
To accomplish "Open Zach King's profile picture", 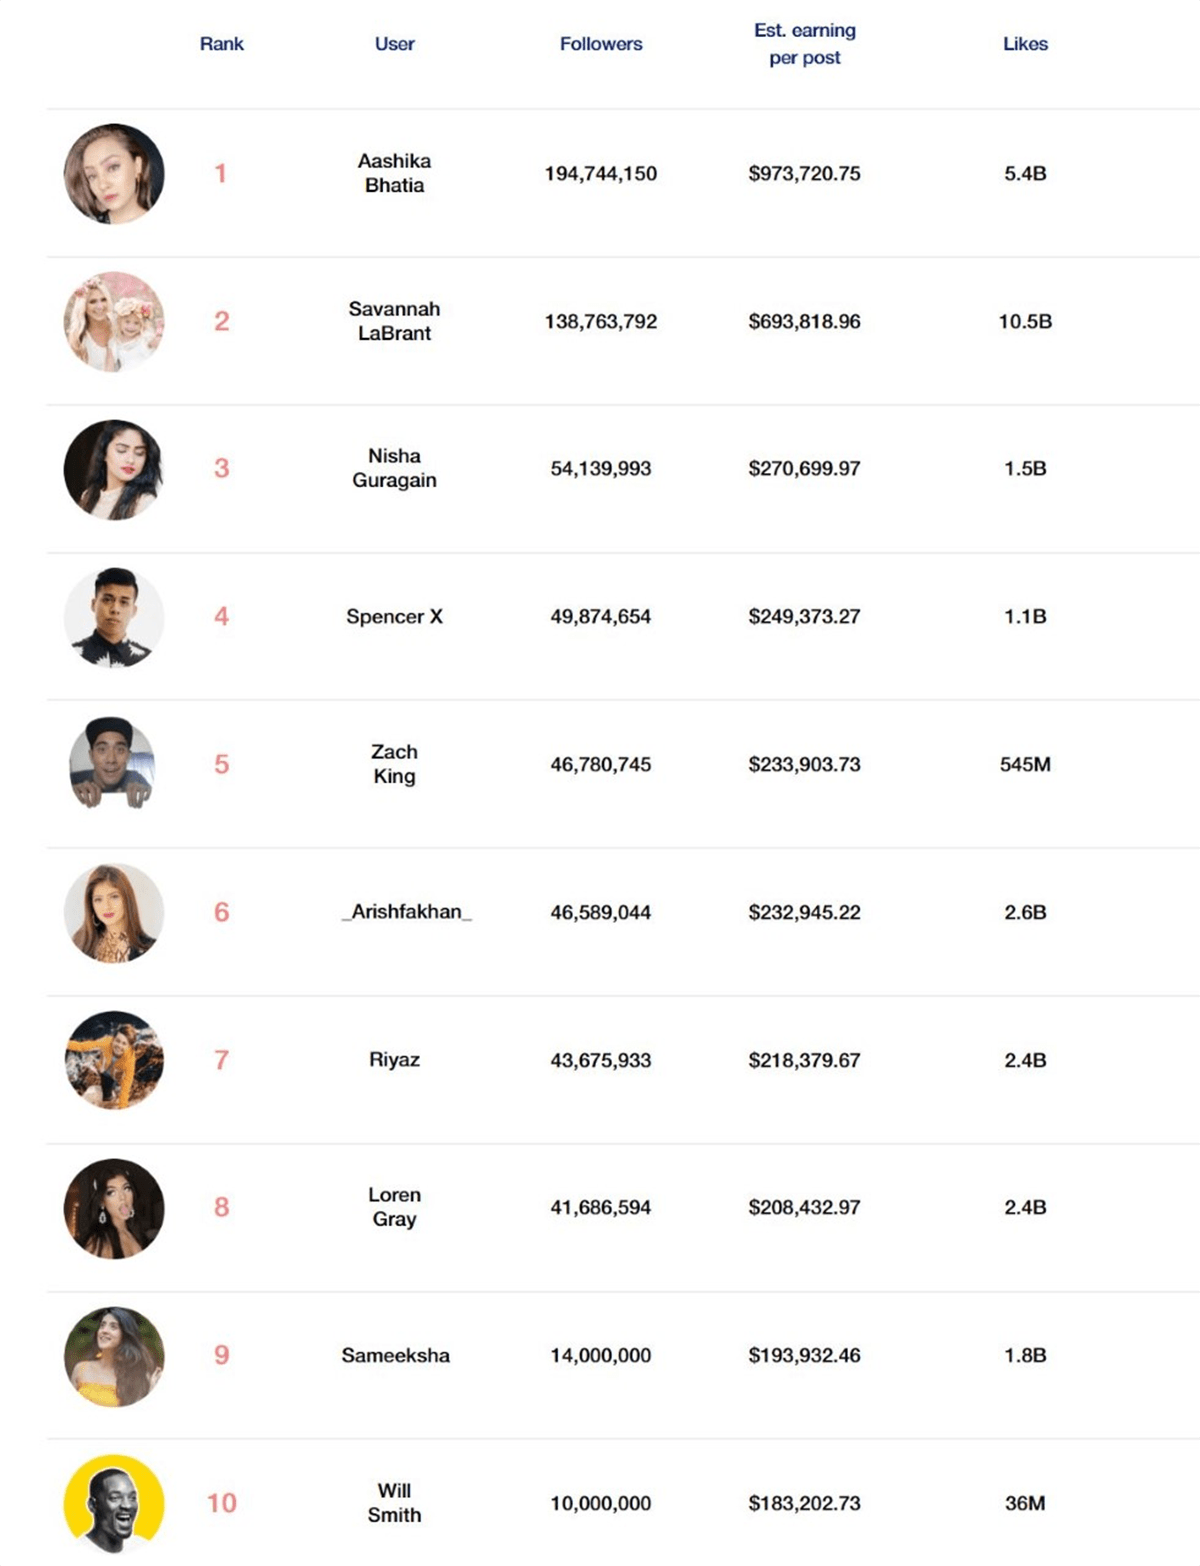I will (112, 763).
